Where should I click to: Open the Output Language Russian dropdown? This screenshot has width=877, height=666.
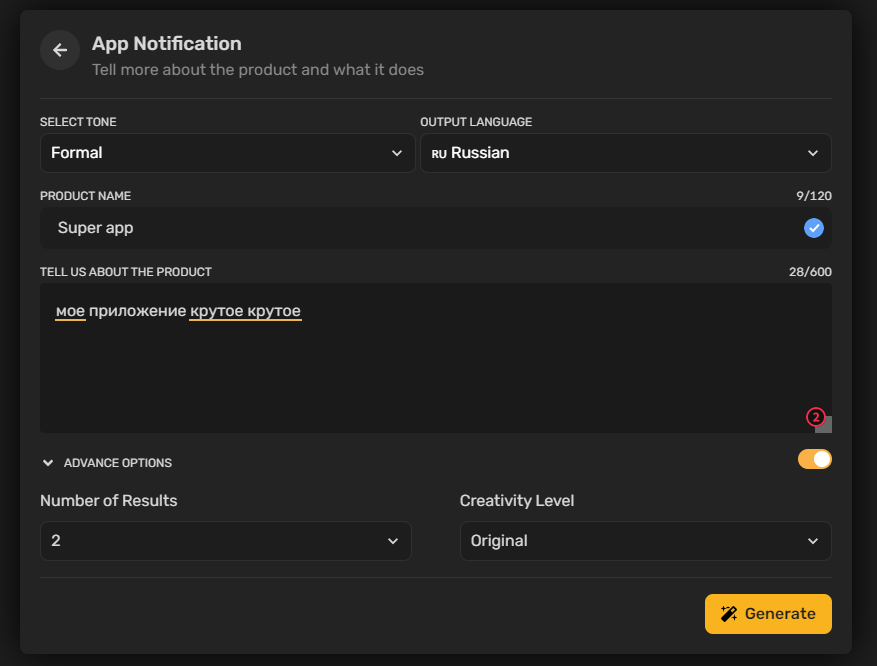tap(626, 153)
